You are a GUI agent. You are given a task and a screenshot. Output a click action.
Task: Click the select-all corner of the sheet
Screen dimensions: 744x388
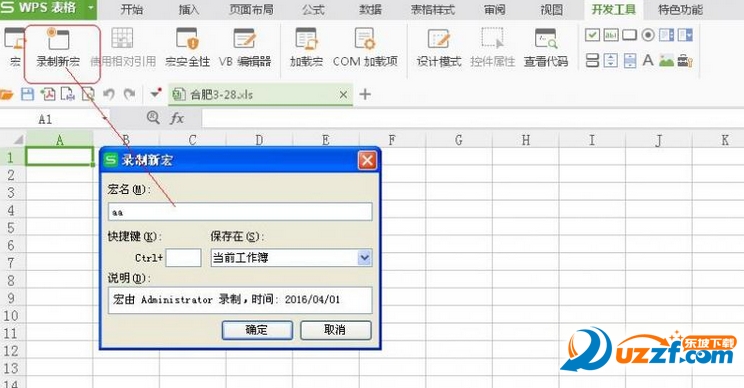18,140
